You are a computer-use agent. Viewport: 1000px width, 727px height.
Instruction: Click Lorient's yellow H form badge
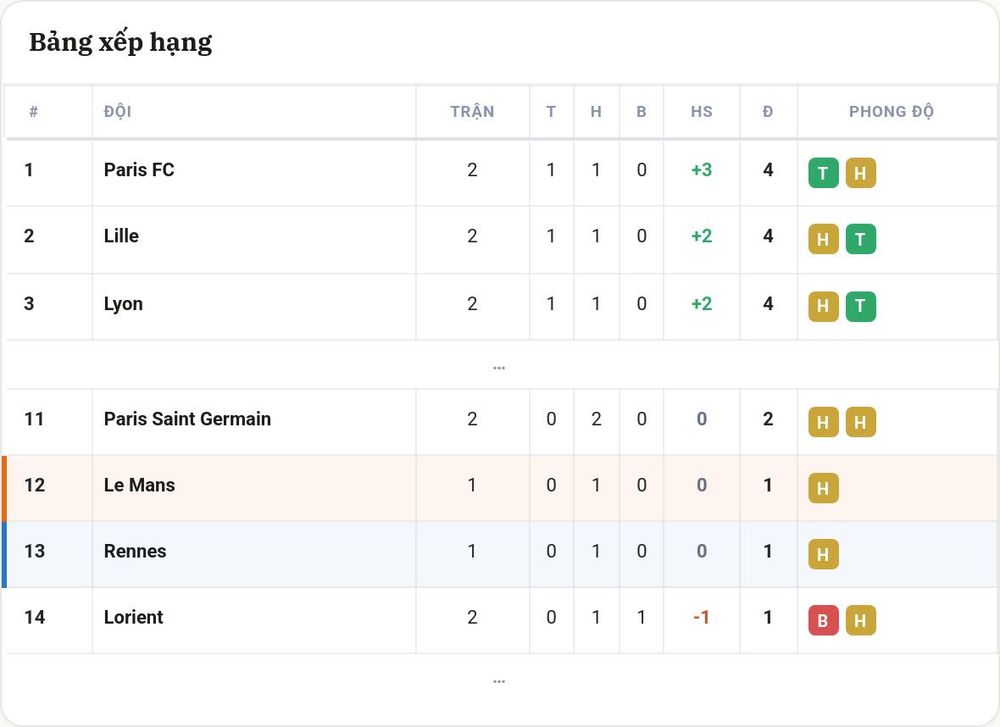(860, 621)
